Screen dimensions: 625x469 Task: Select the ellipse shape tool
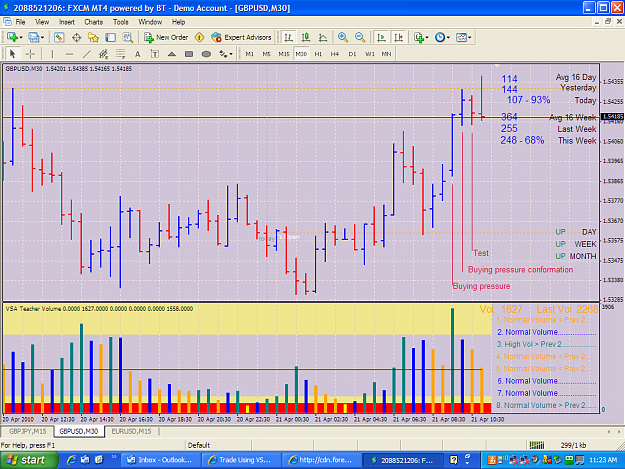pos(206,54)
